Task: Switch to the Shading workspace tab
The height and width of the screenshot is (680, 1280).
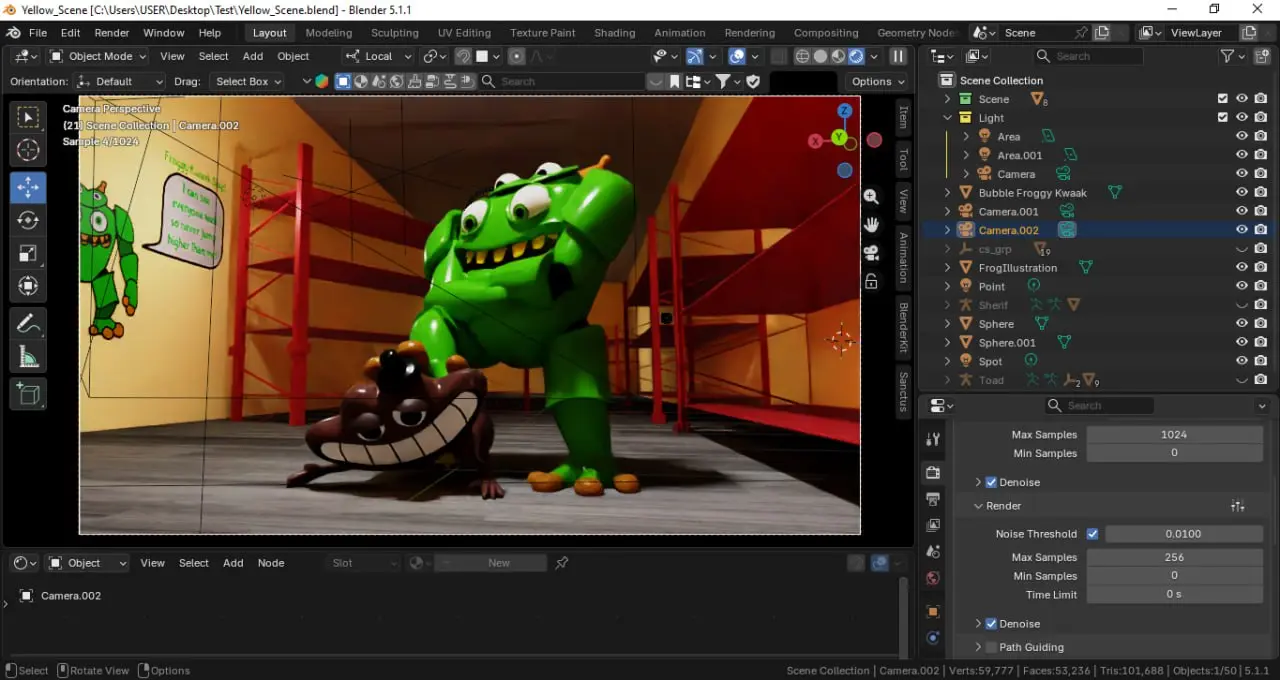Action: pyautogui.click(x=615, y=33)
